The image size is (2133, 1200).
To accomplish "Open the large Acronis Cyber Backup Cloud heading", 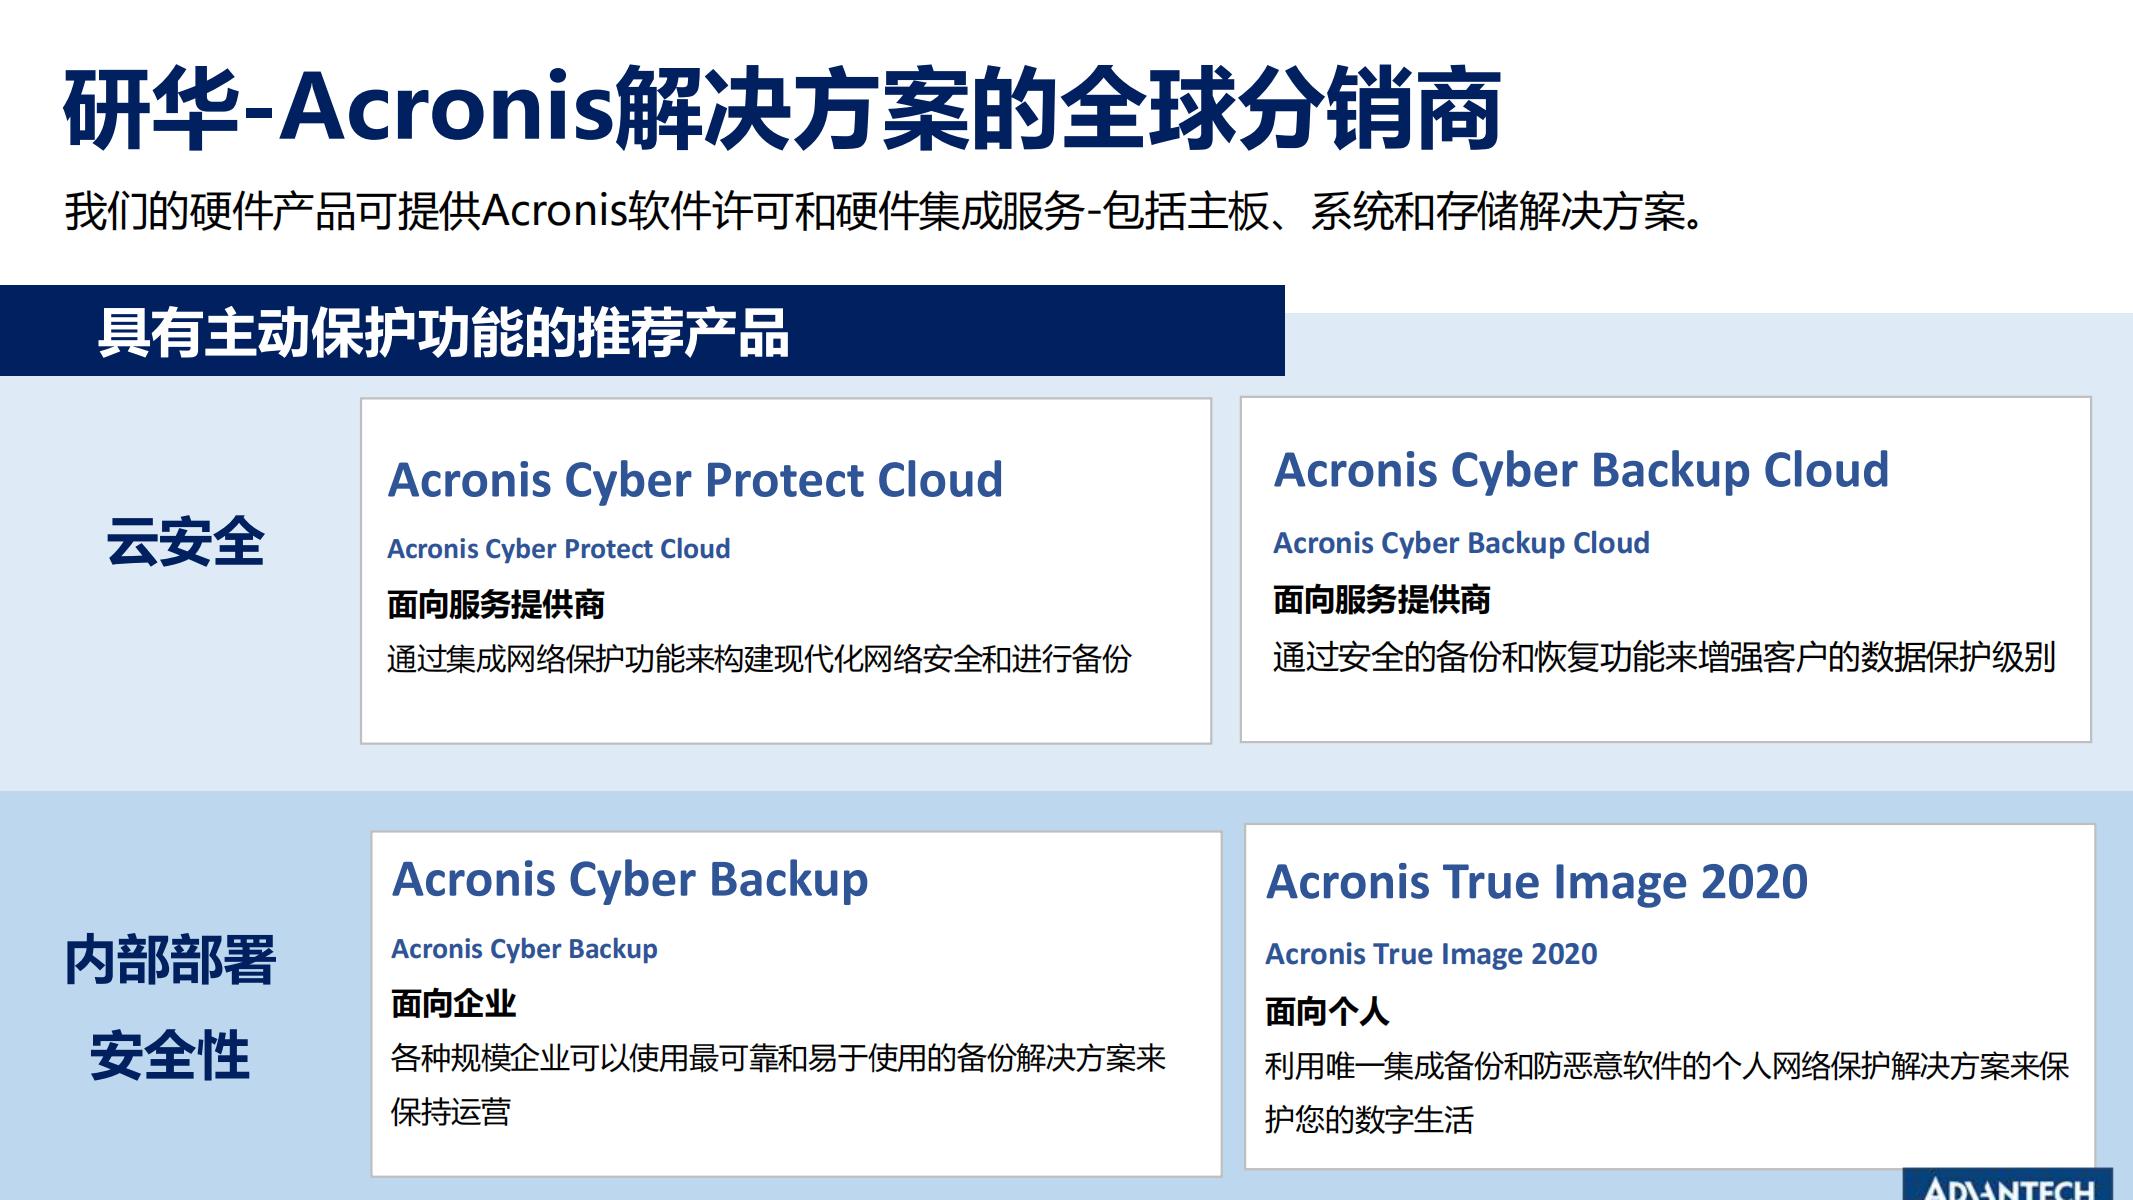I will coord(1581,471).
